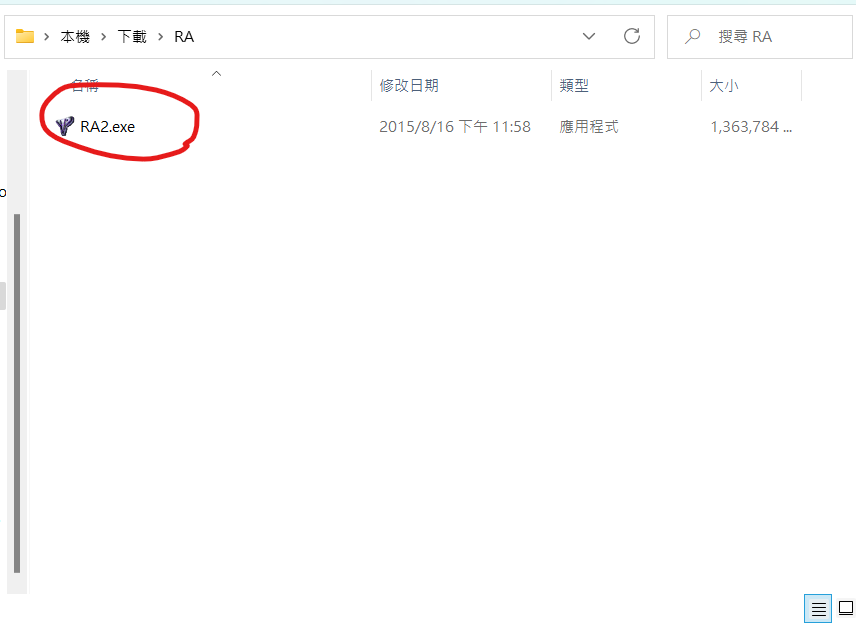
Task: Open the address bar history dropdown
Action: click(x=589, y=36)
